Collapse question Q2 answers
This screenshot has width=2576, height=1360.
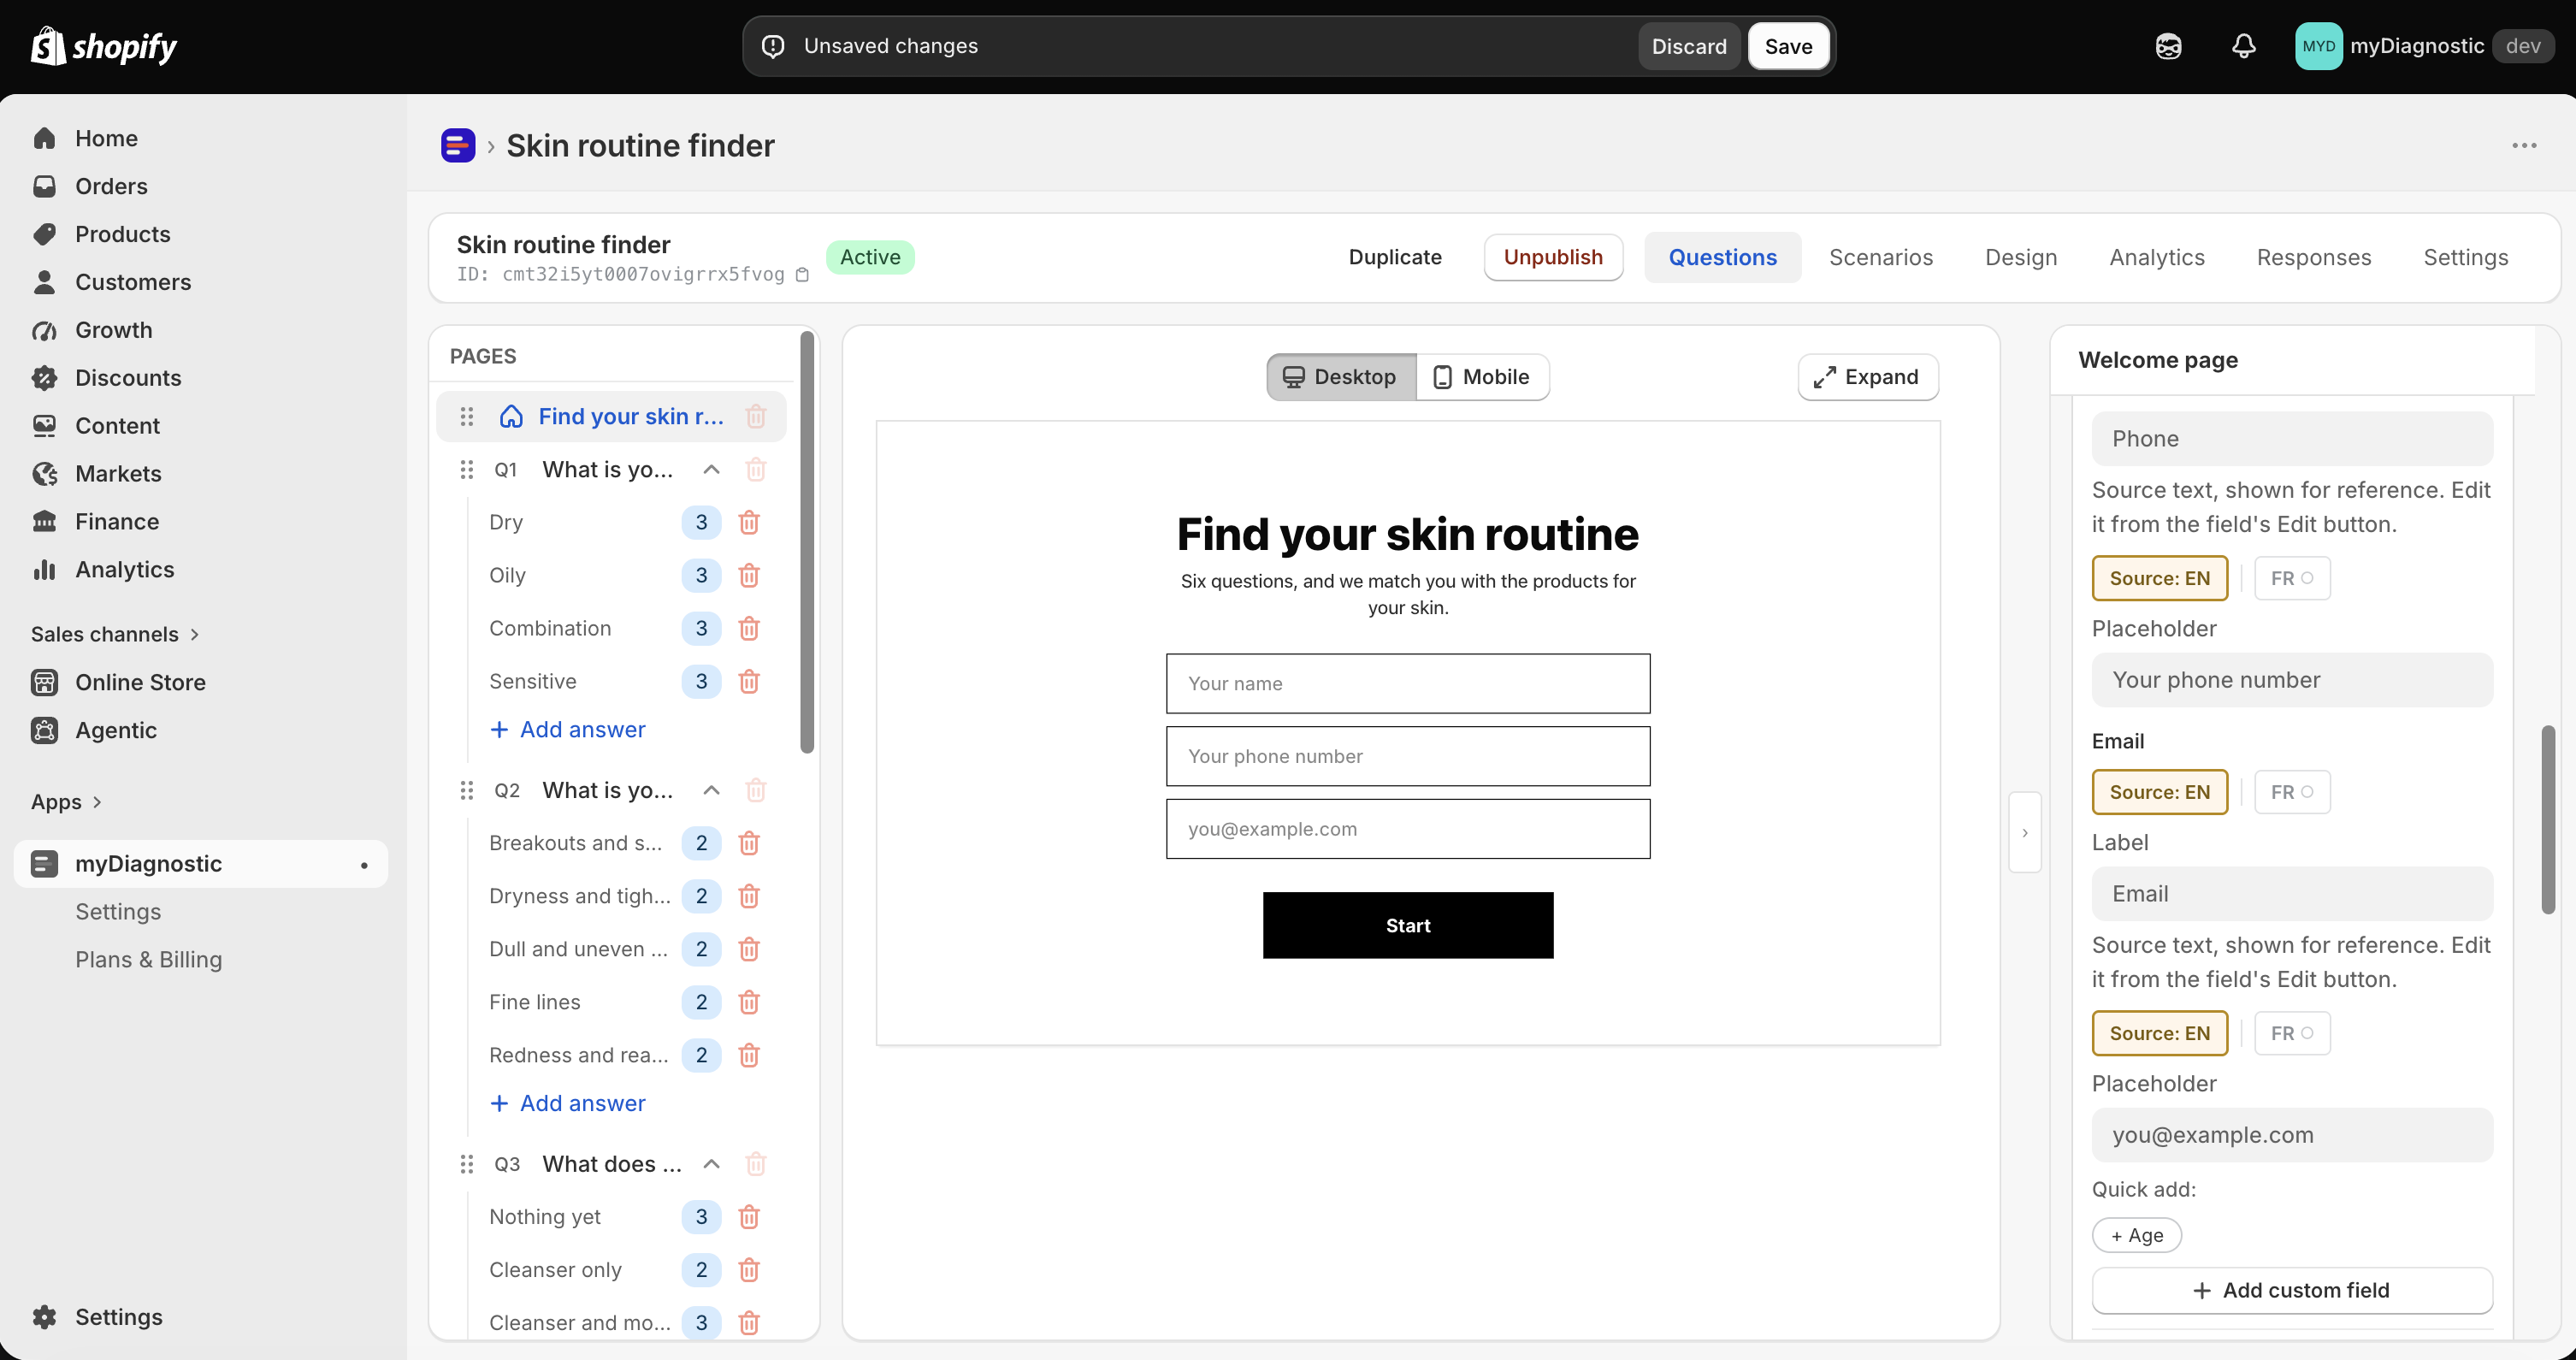(x=711, y=791)
